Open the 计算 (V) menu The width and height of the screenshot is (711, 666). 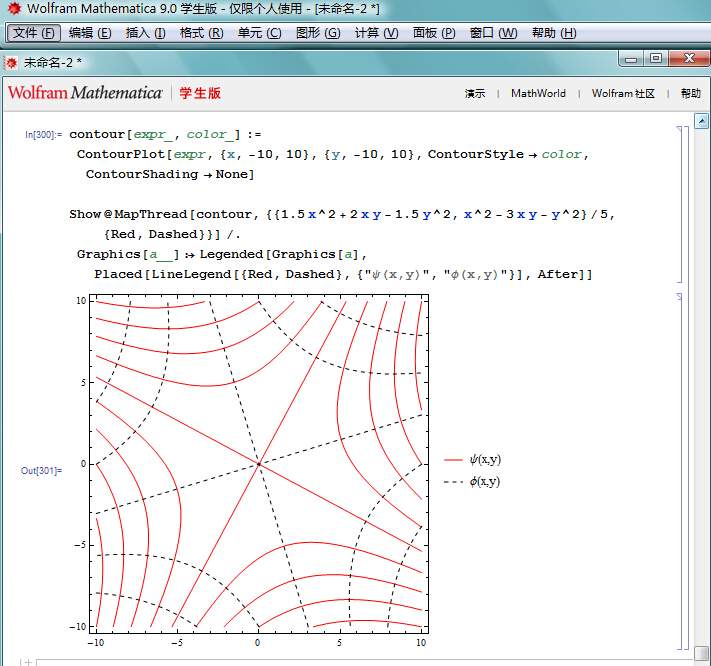click(376, 33)
